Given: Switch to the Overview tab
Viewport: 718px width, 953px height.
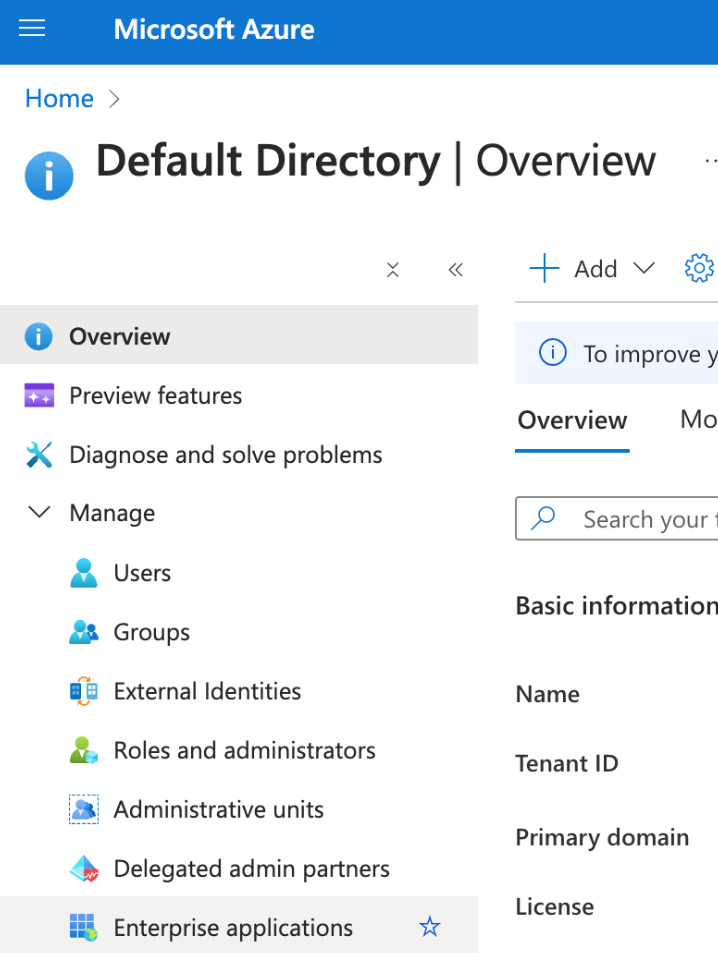Looking at the screenshot, I should point(572,420).
